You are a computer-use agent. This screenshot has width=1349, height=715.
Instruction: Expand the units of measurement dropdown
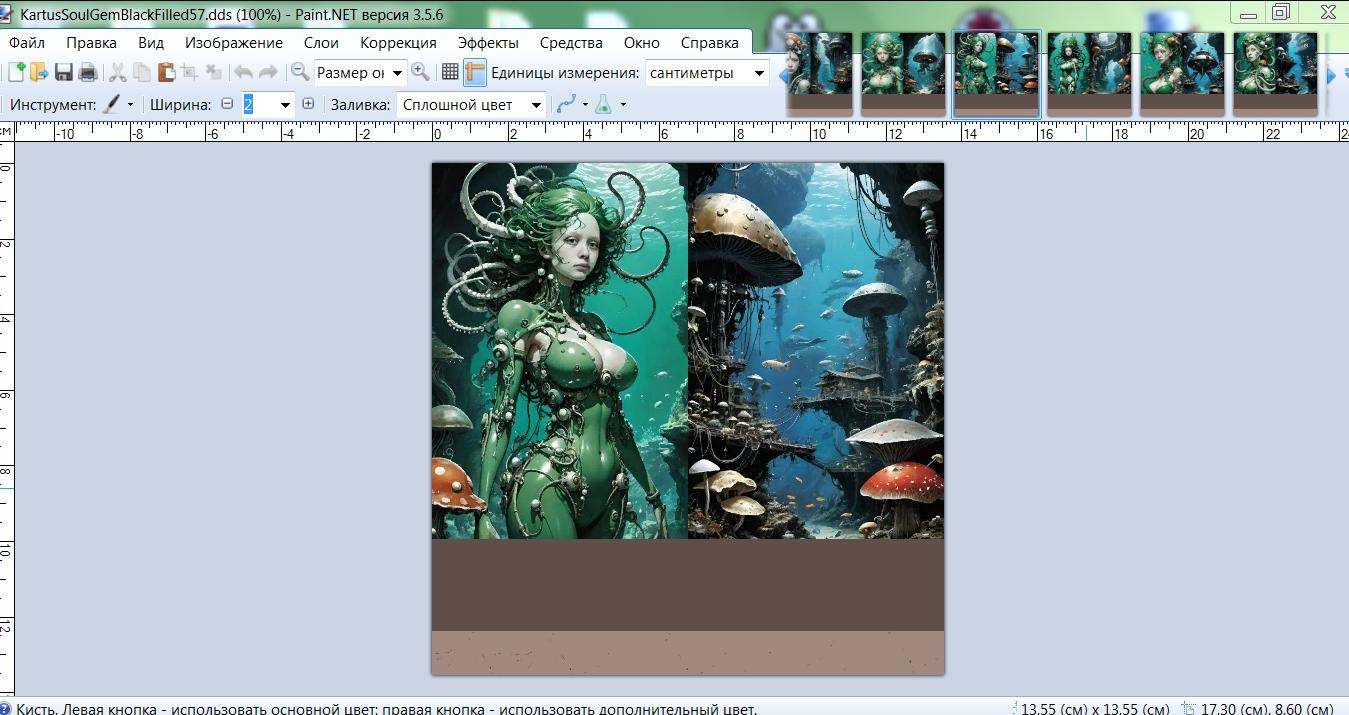[759, 73]
